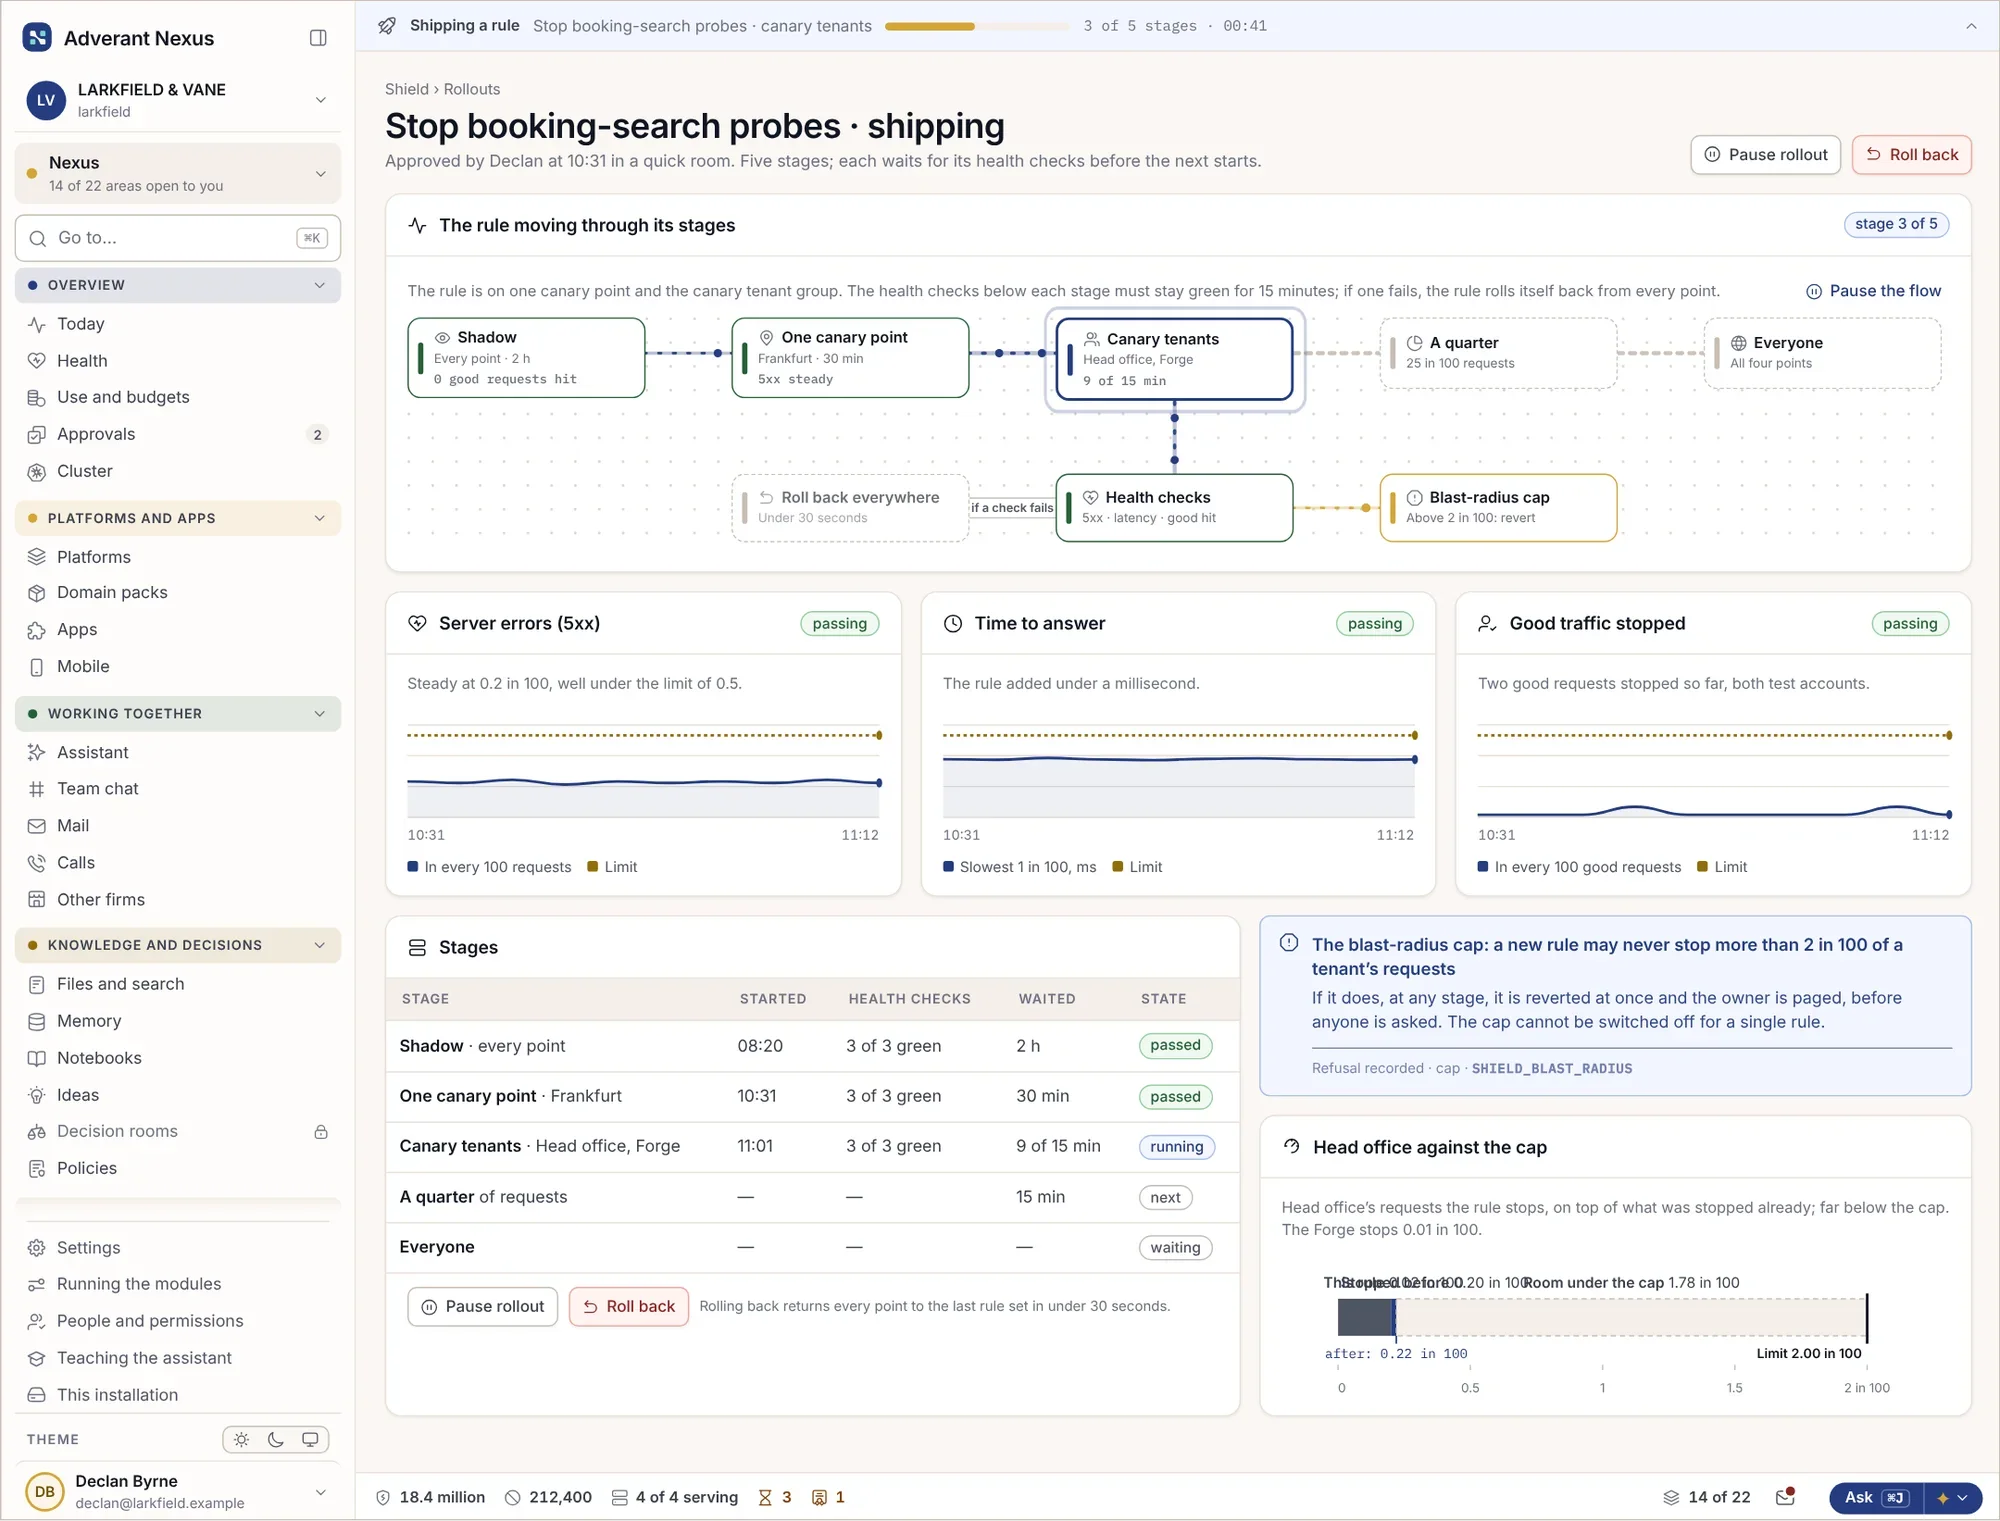Open Approvals with 2 pending
This screenshot has width=2000, height=1521.
(x=178, y=434)
